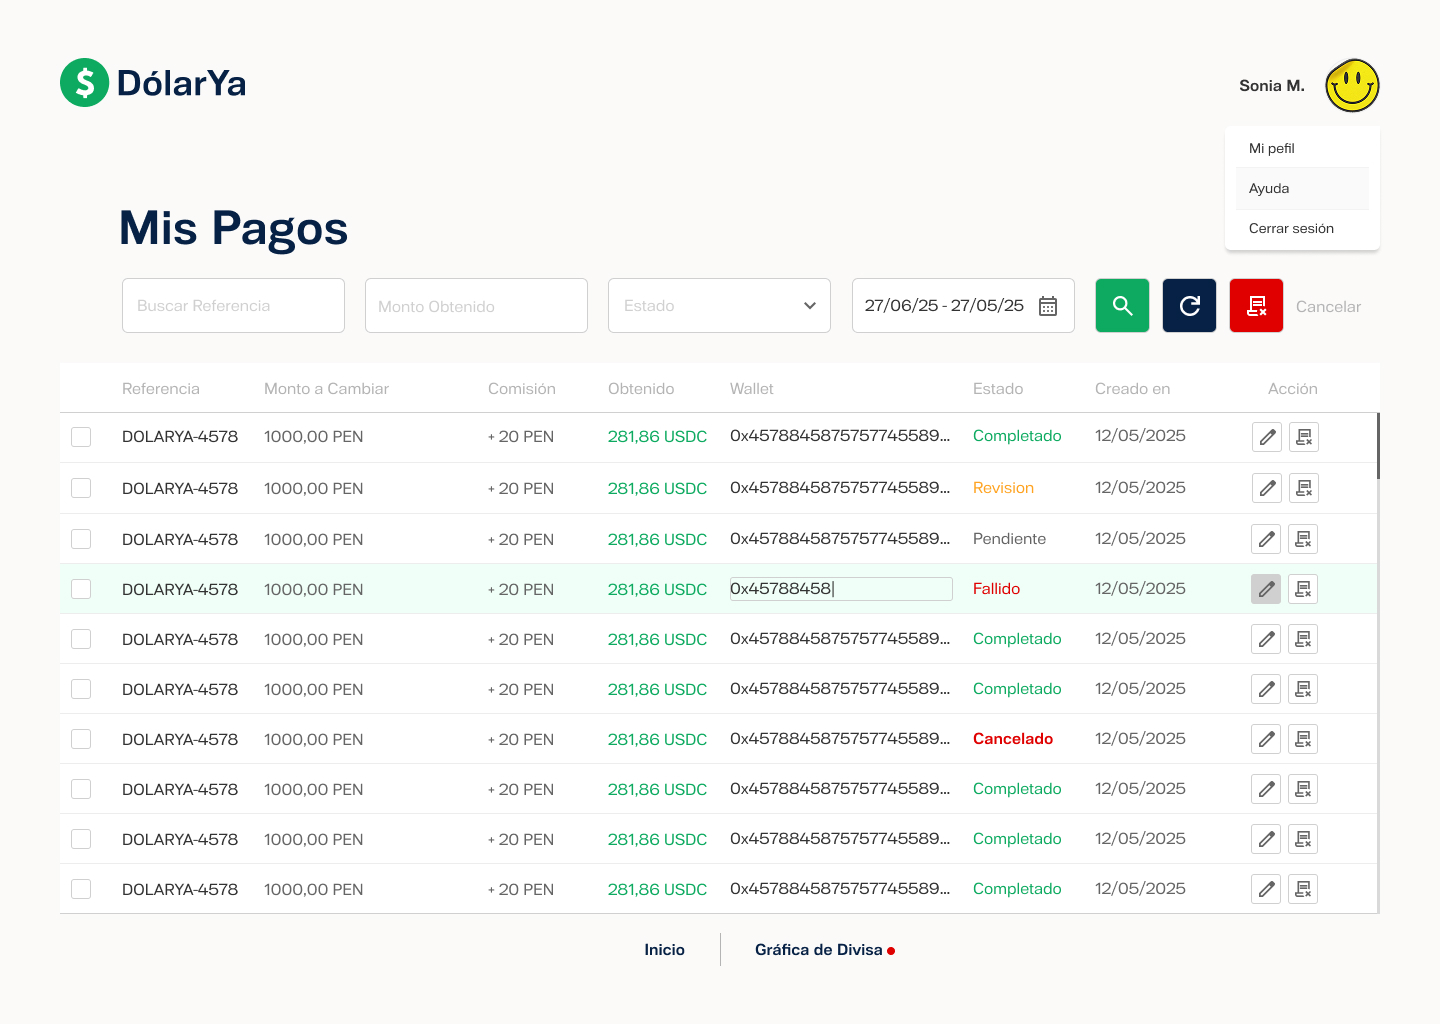
Task: Open the Sonia M. user menu
Action: 1271,86
